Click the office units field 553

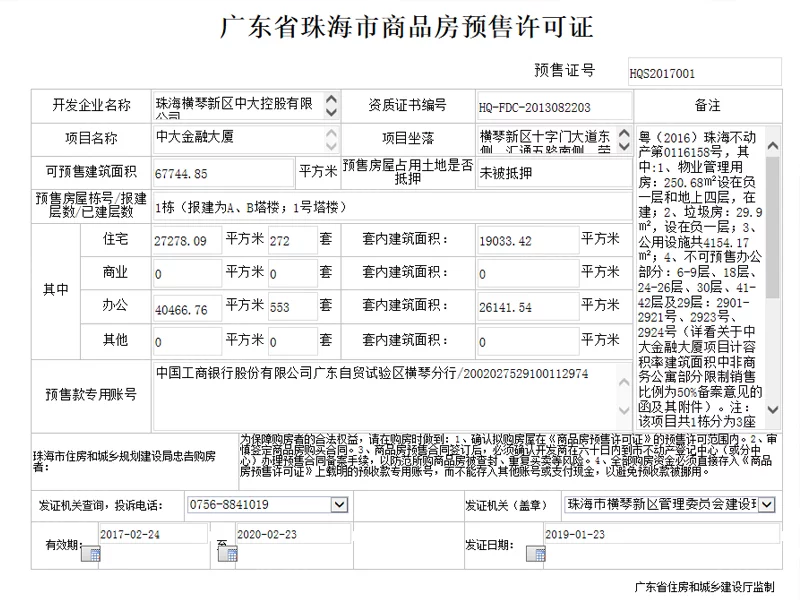(293, 308)
